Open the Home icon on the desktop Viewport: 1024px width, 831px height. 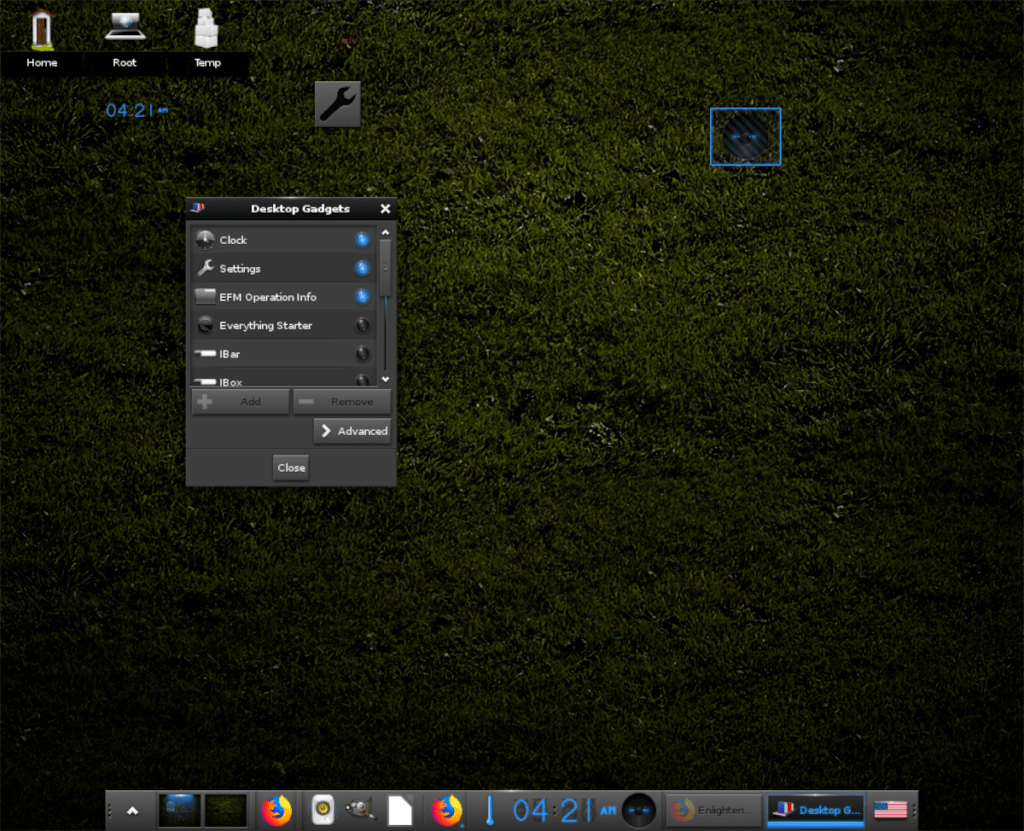coord(41,30)
